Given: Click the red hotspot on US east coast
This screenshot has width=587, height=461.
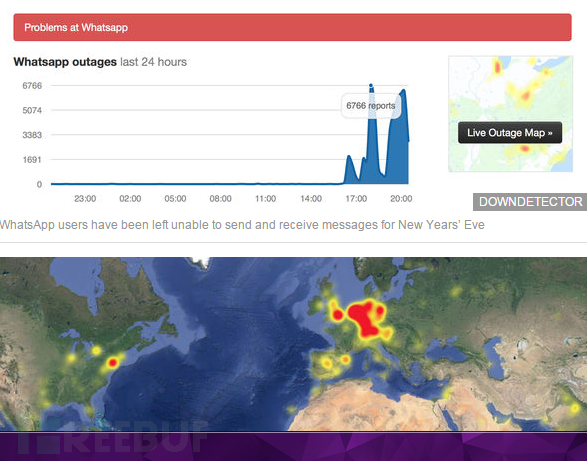Looking at the screenshot, I should tap(112, 363).
